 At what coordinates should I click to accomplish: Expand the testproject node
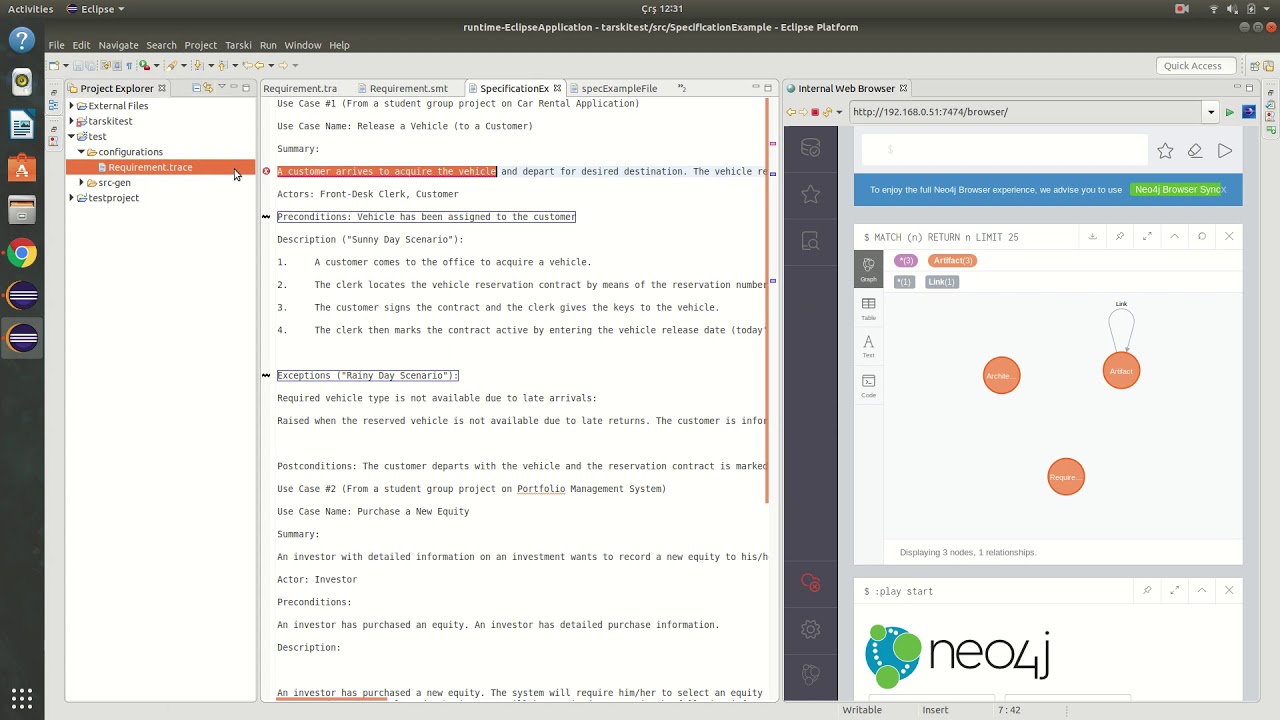pyautogui.click(x=71, y=198)
